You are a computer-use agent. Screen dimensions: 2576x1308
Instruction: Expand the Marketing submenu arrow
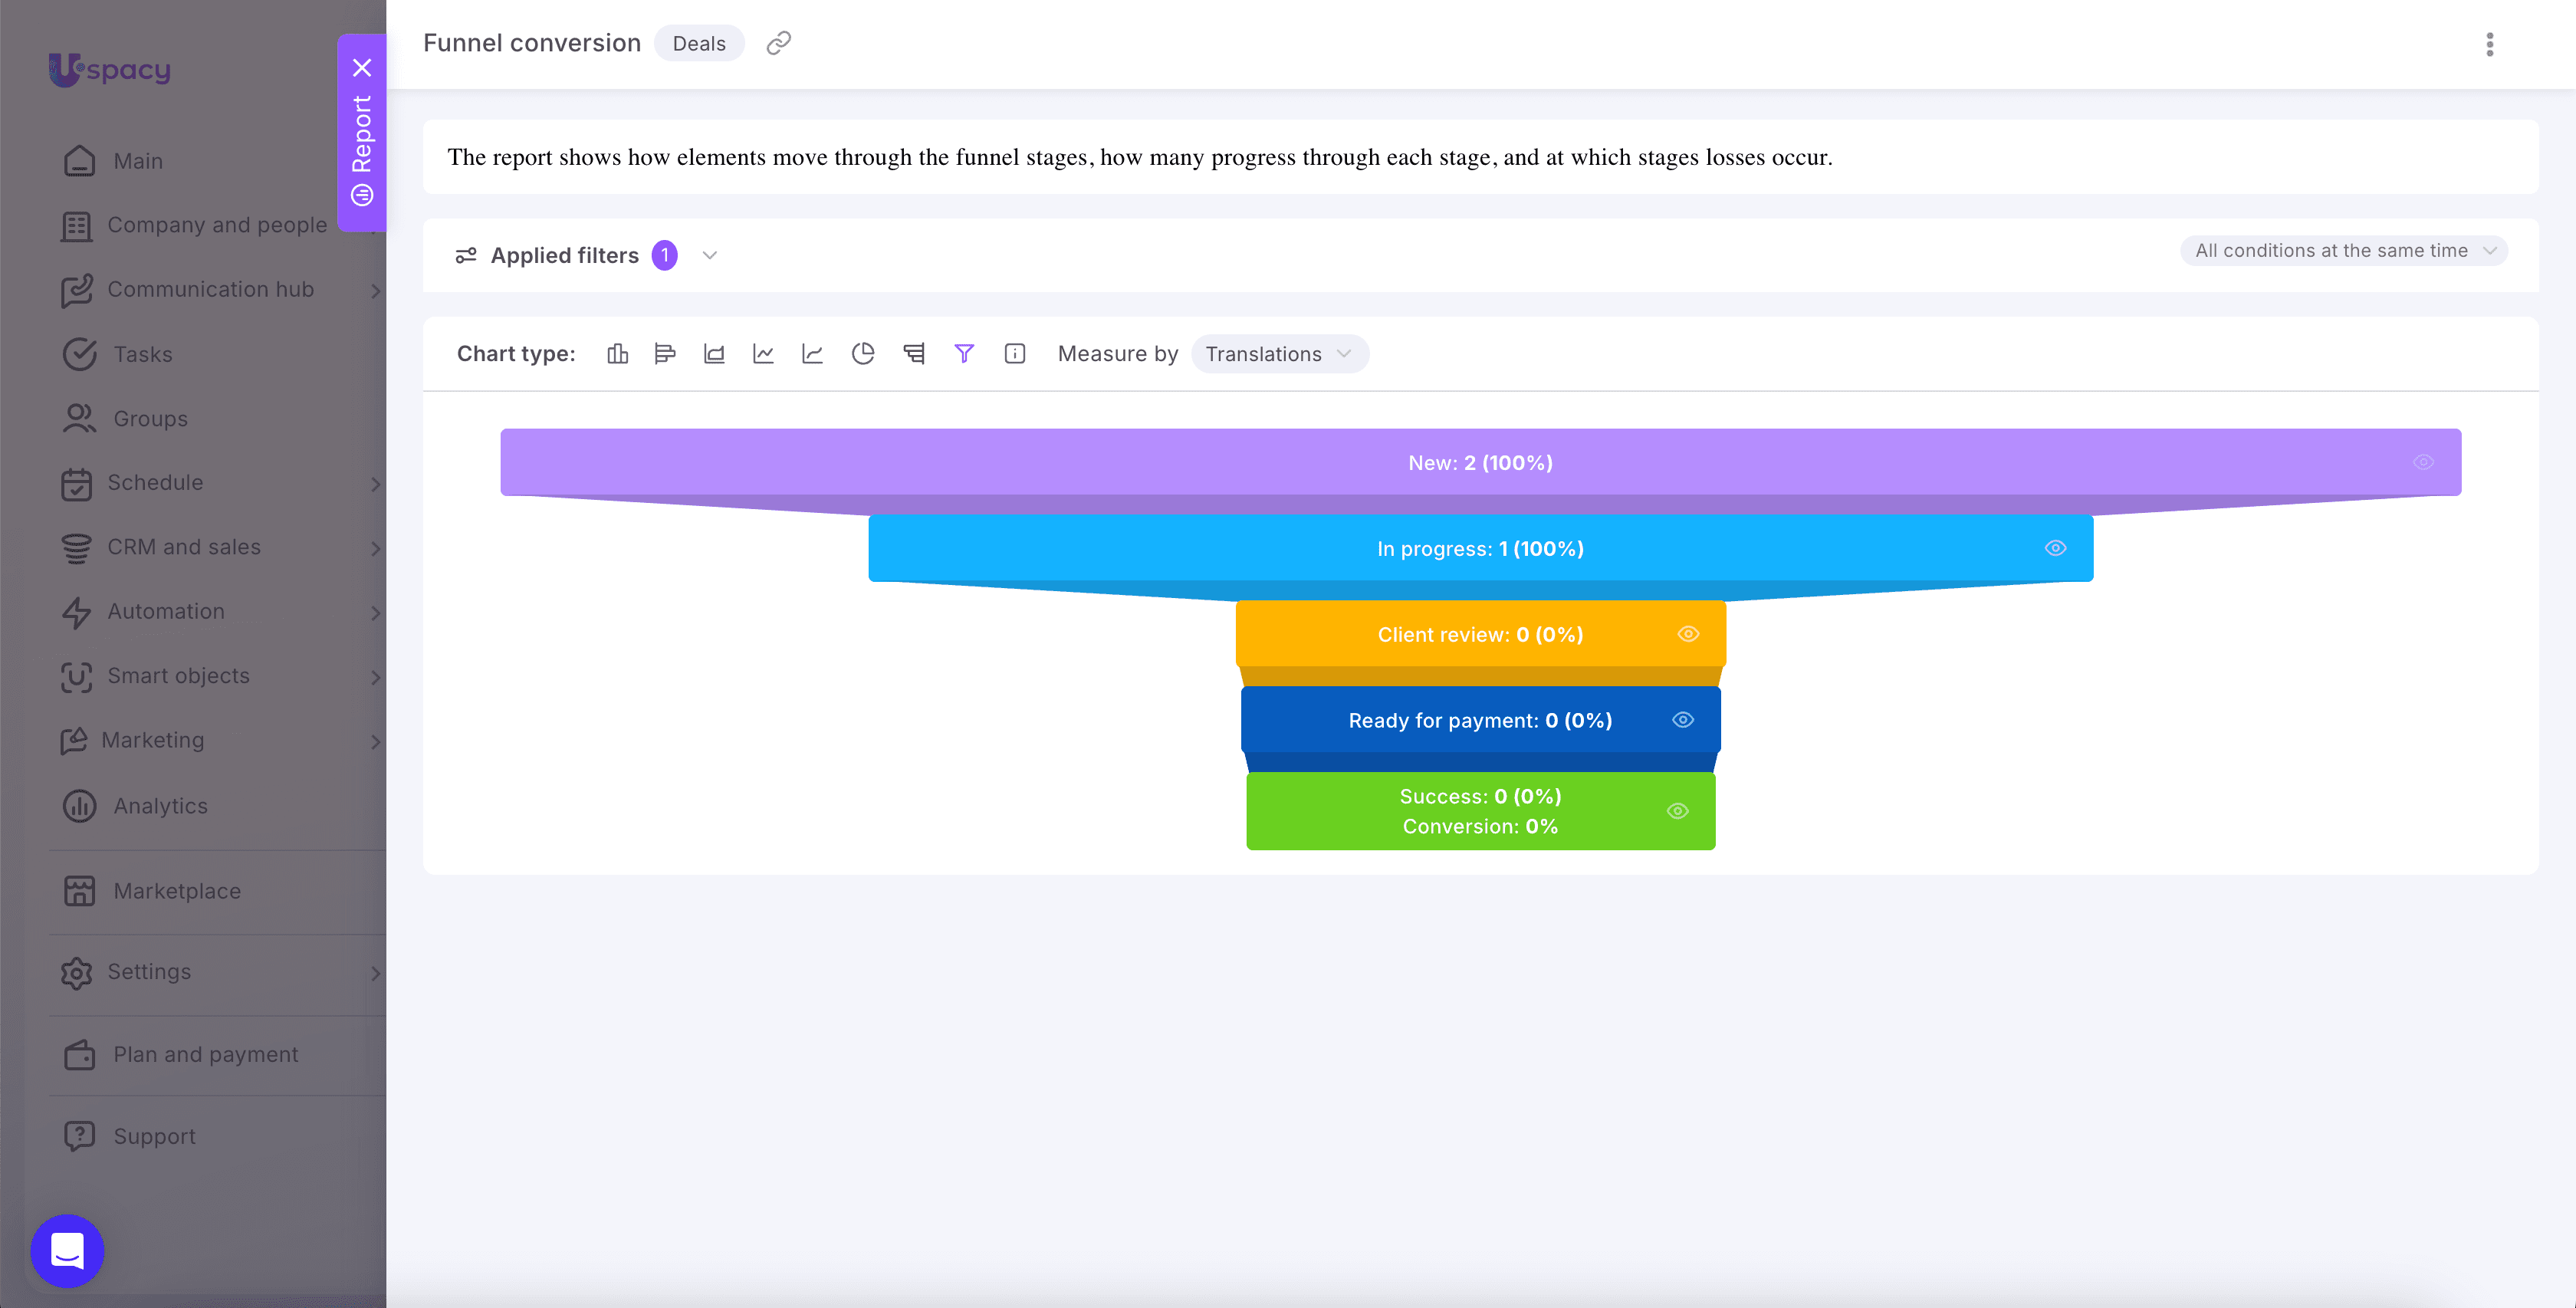[375, 741]
